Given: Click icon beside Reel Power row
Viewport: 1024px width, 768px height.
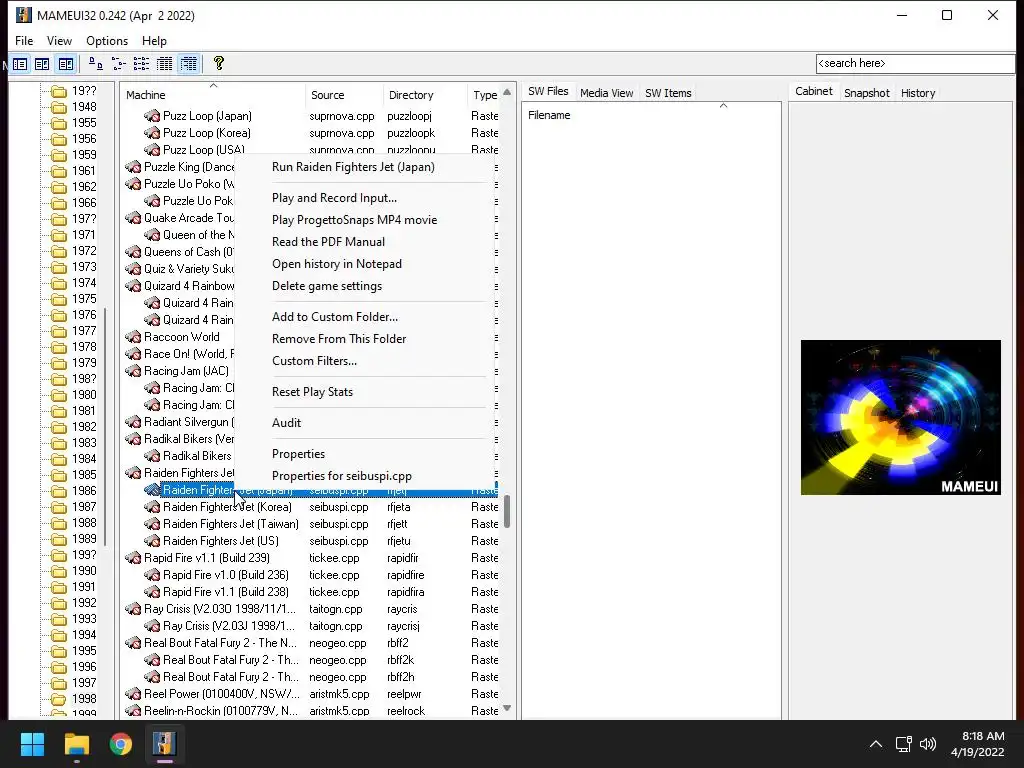Looking at the screenshot, I should coord(133,694).
